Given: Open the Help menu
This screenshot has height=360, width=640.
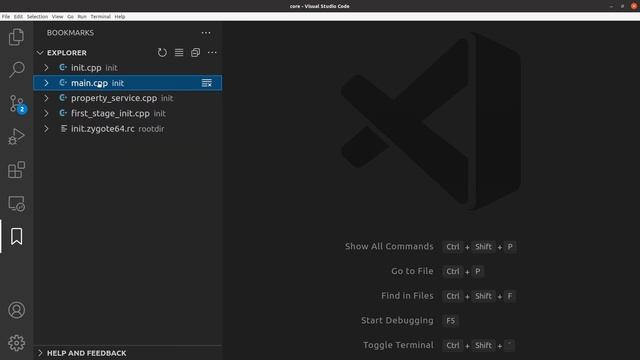Looking at the screenshot, I should pyautogui.click(x=120, y=17).
